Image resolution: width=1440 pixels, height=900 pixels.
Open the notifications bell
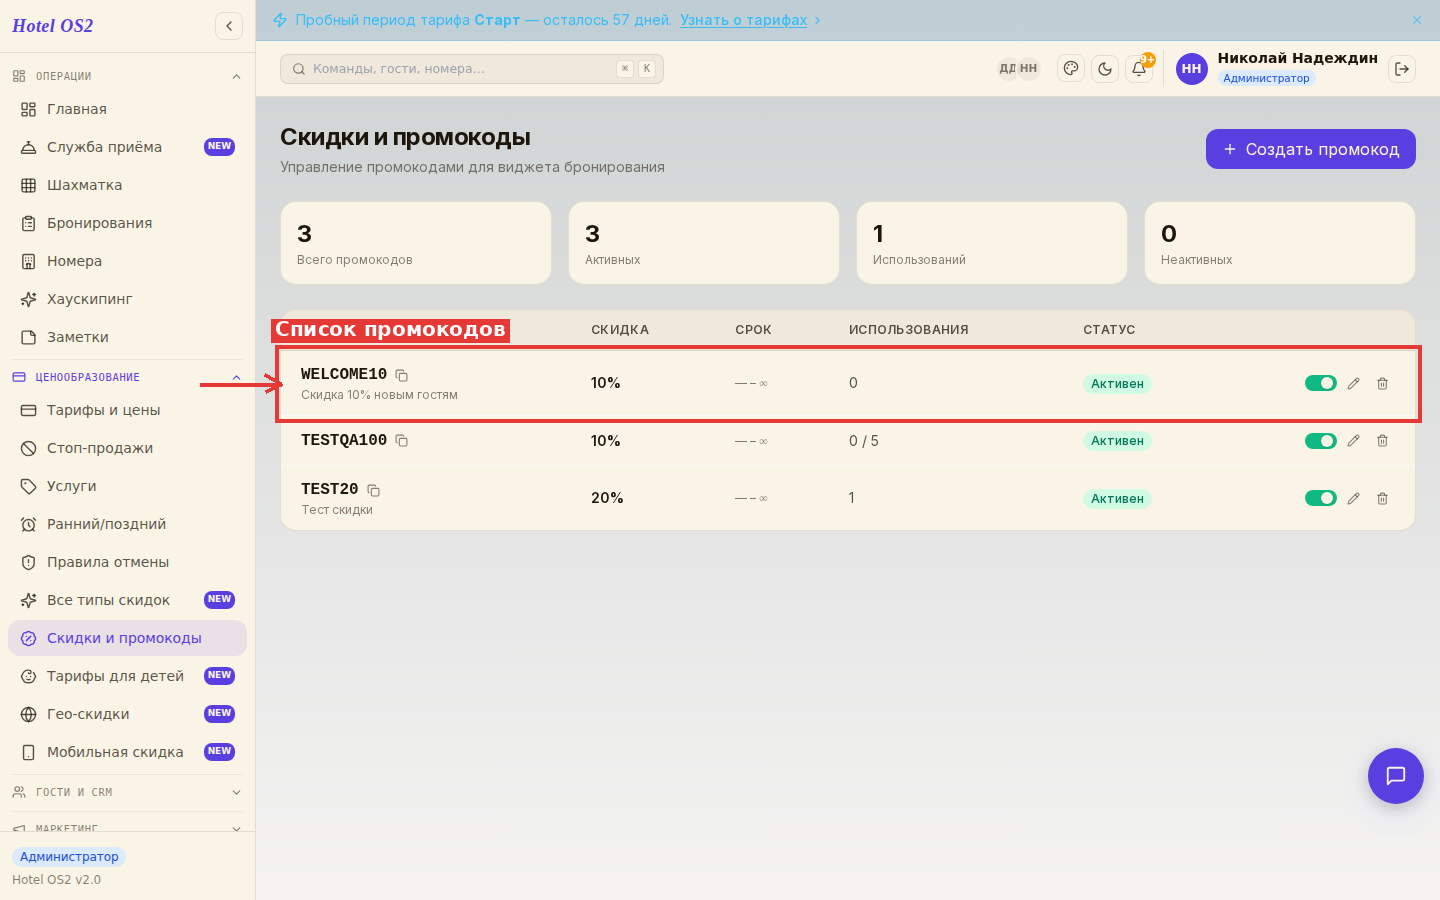click(x=1139, y=69)
